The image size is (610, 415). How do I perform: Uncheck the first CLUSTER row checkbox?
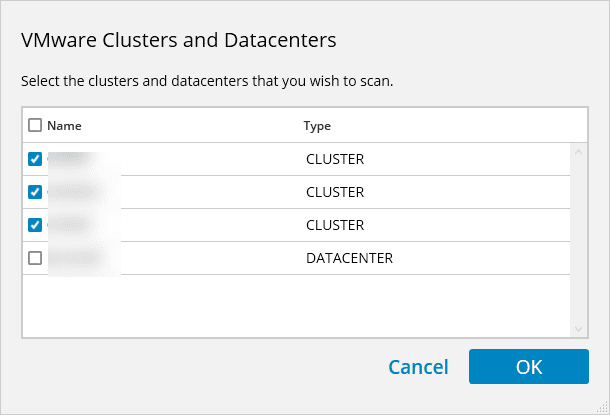[35, 159]
